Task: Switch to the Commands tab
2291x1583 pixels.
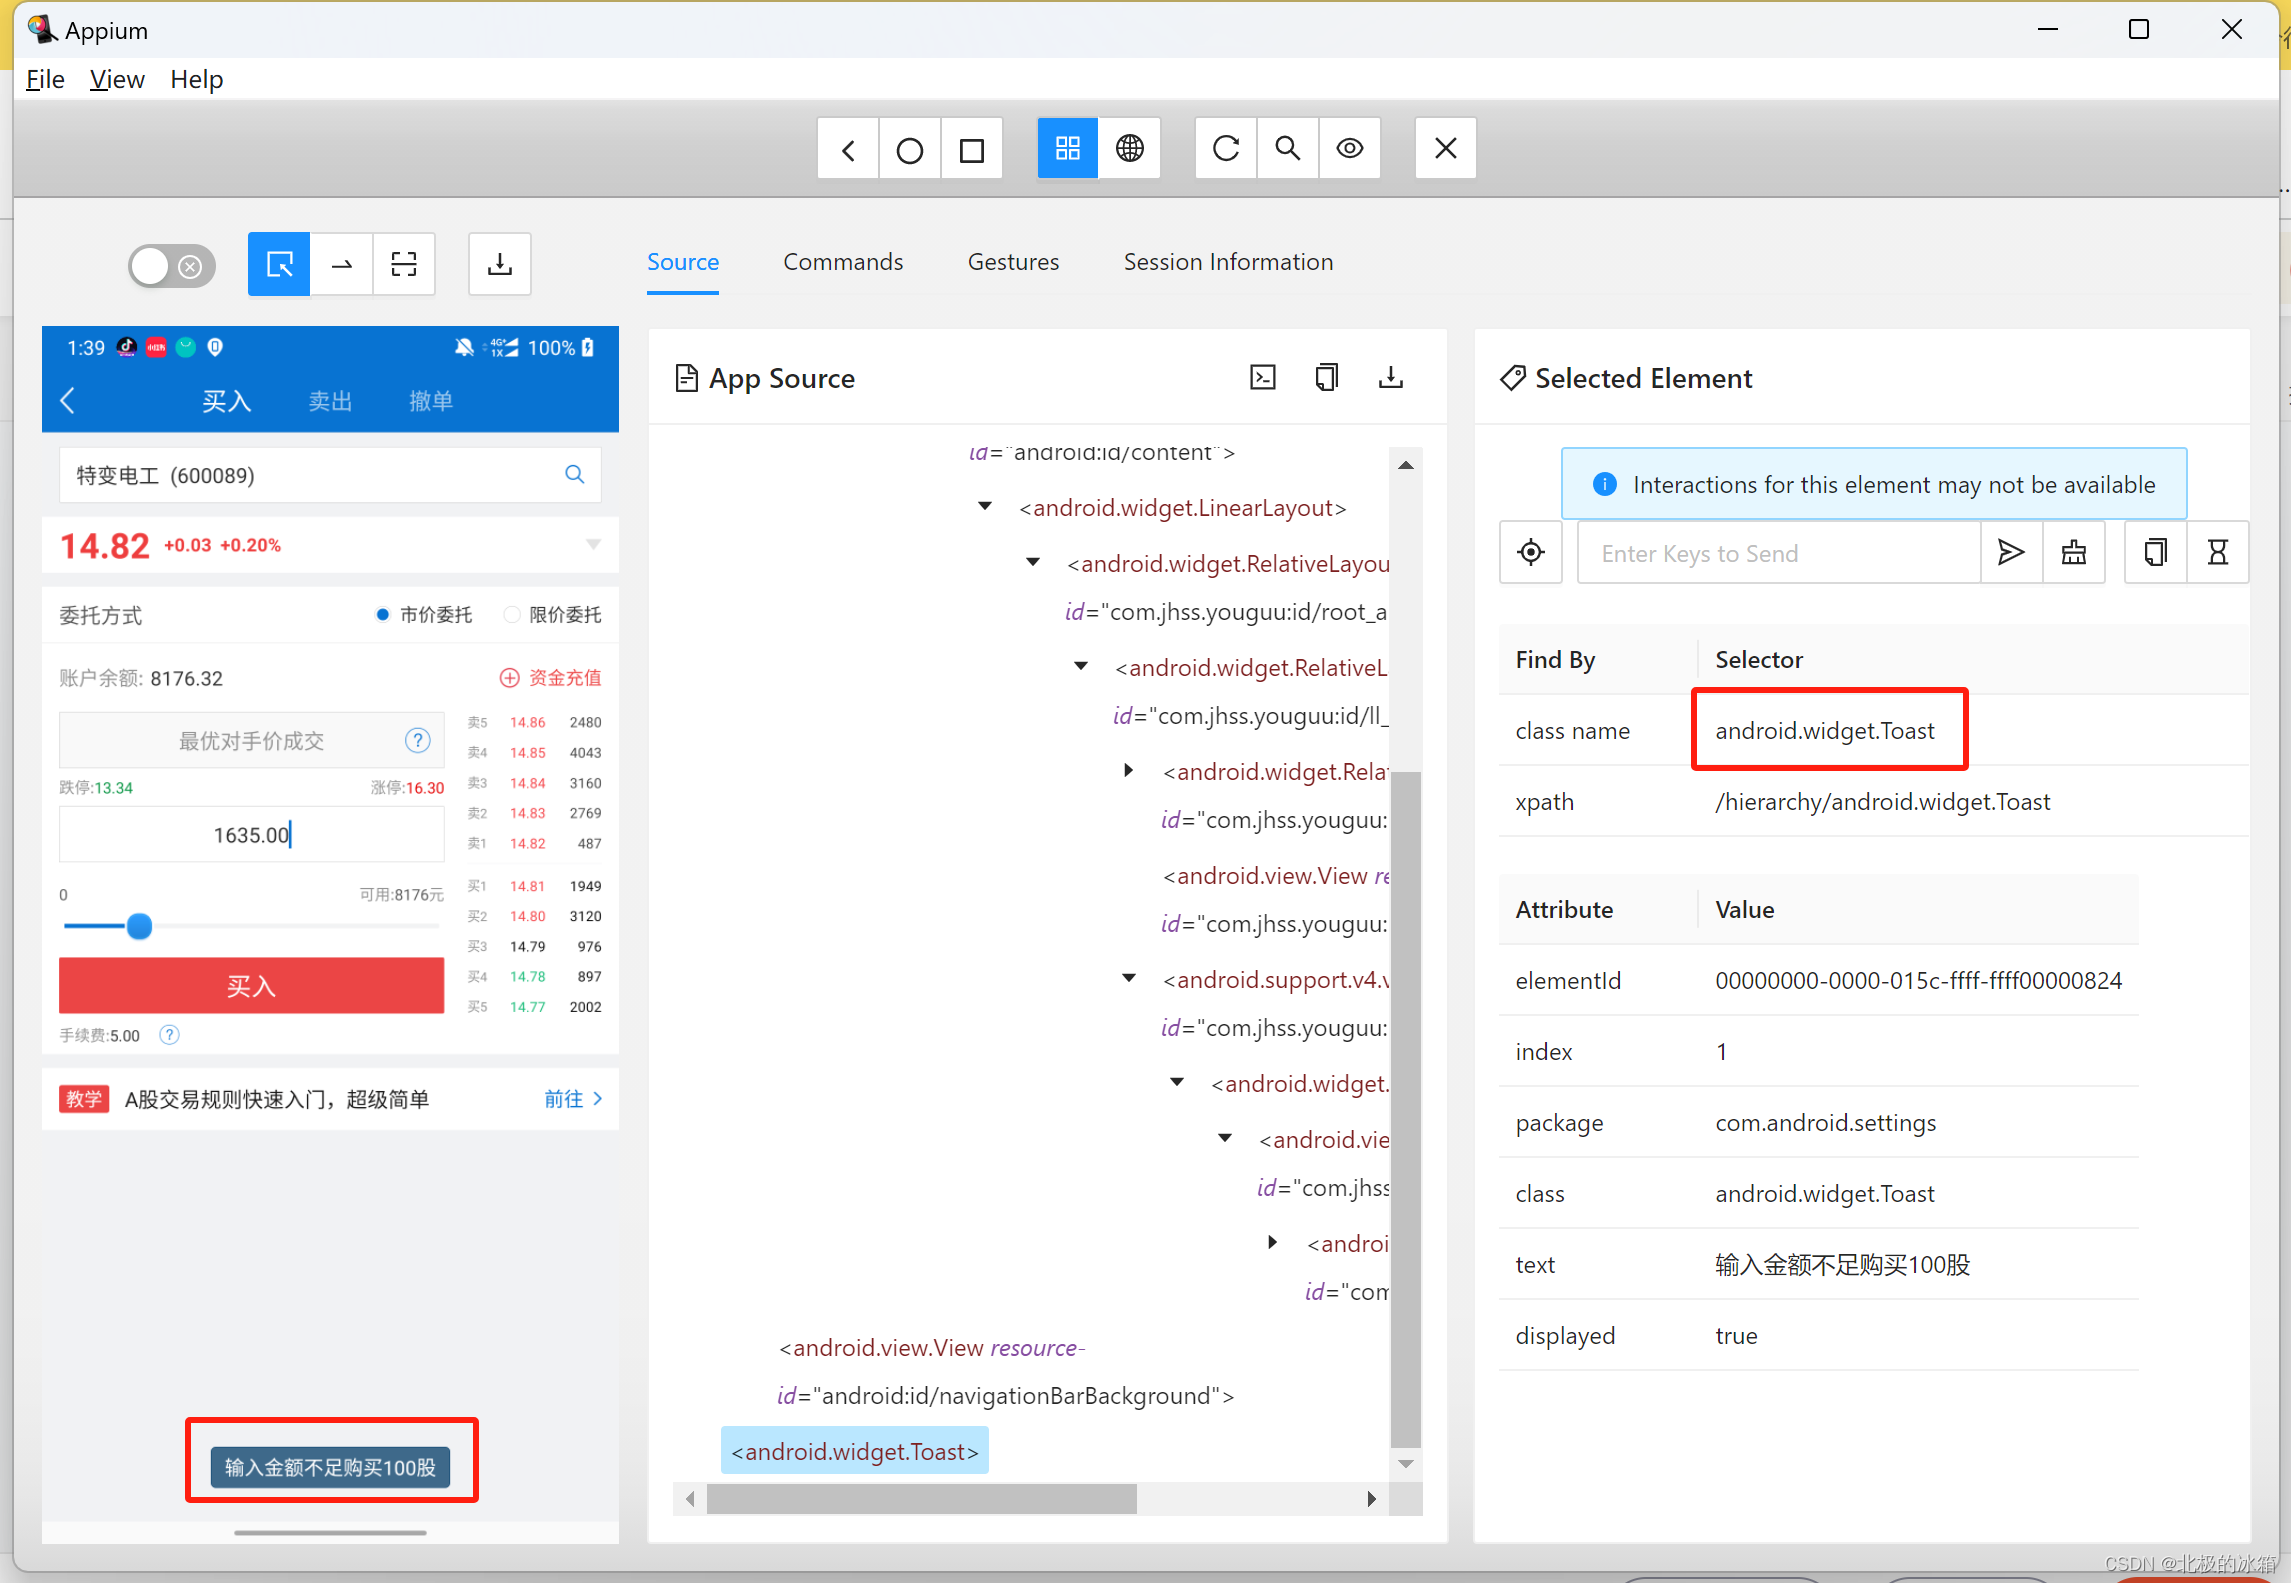Action: [x=842, y=262]
